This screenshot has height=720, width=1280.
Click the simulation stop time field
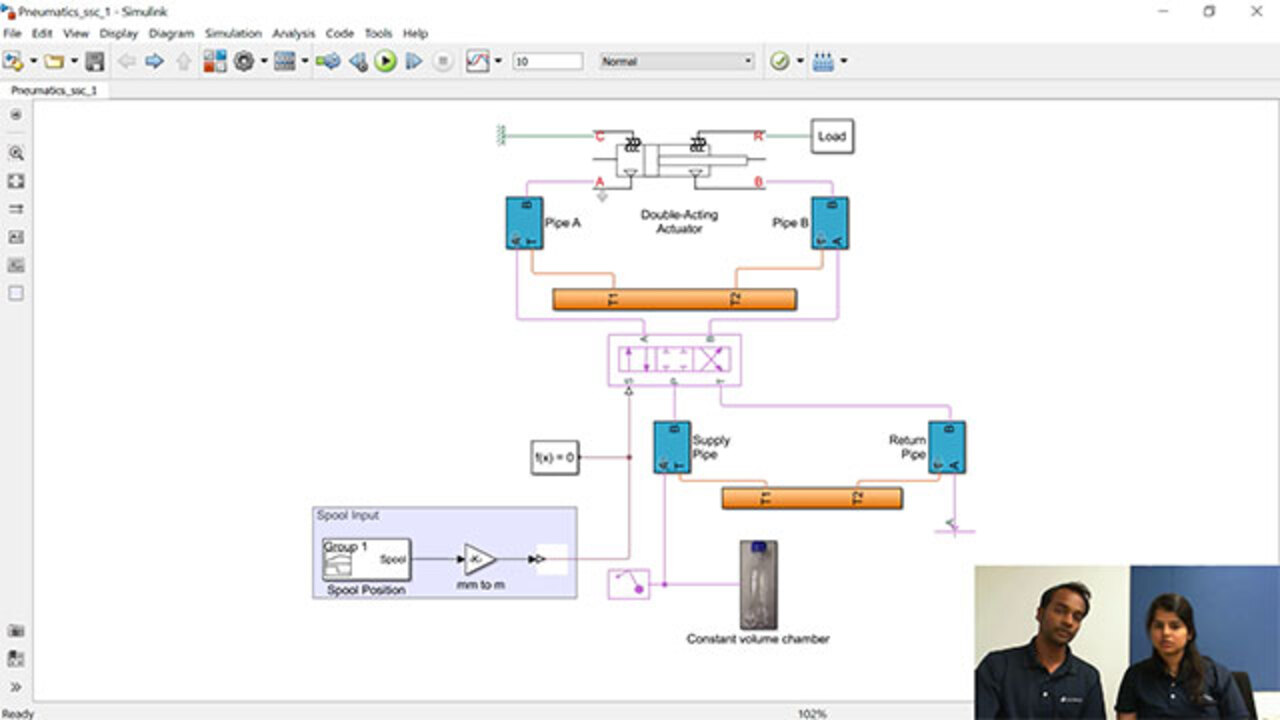[547, 62]
